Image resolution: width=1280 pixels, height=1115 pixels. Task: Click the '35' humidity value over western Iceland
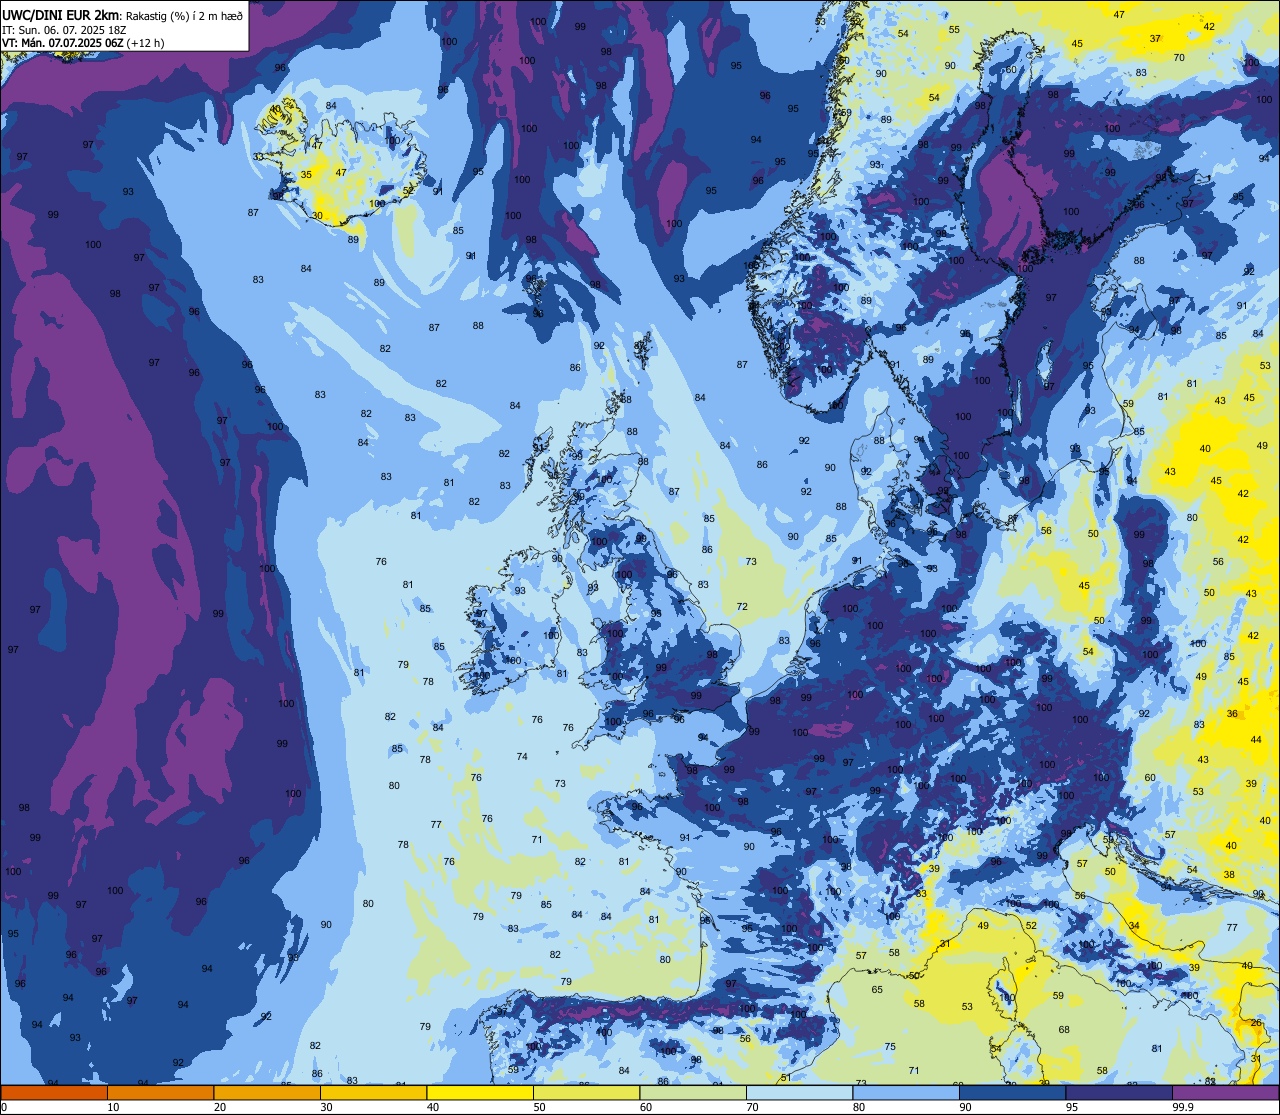pos(306,174)
